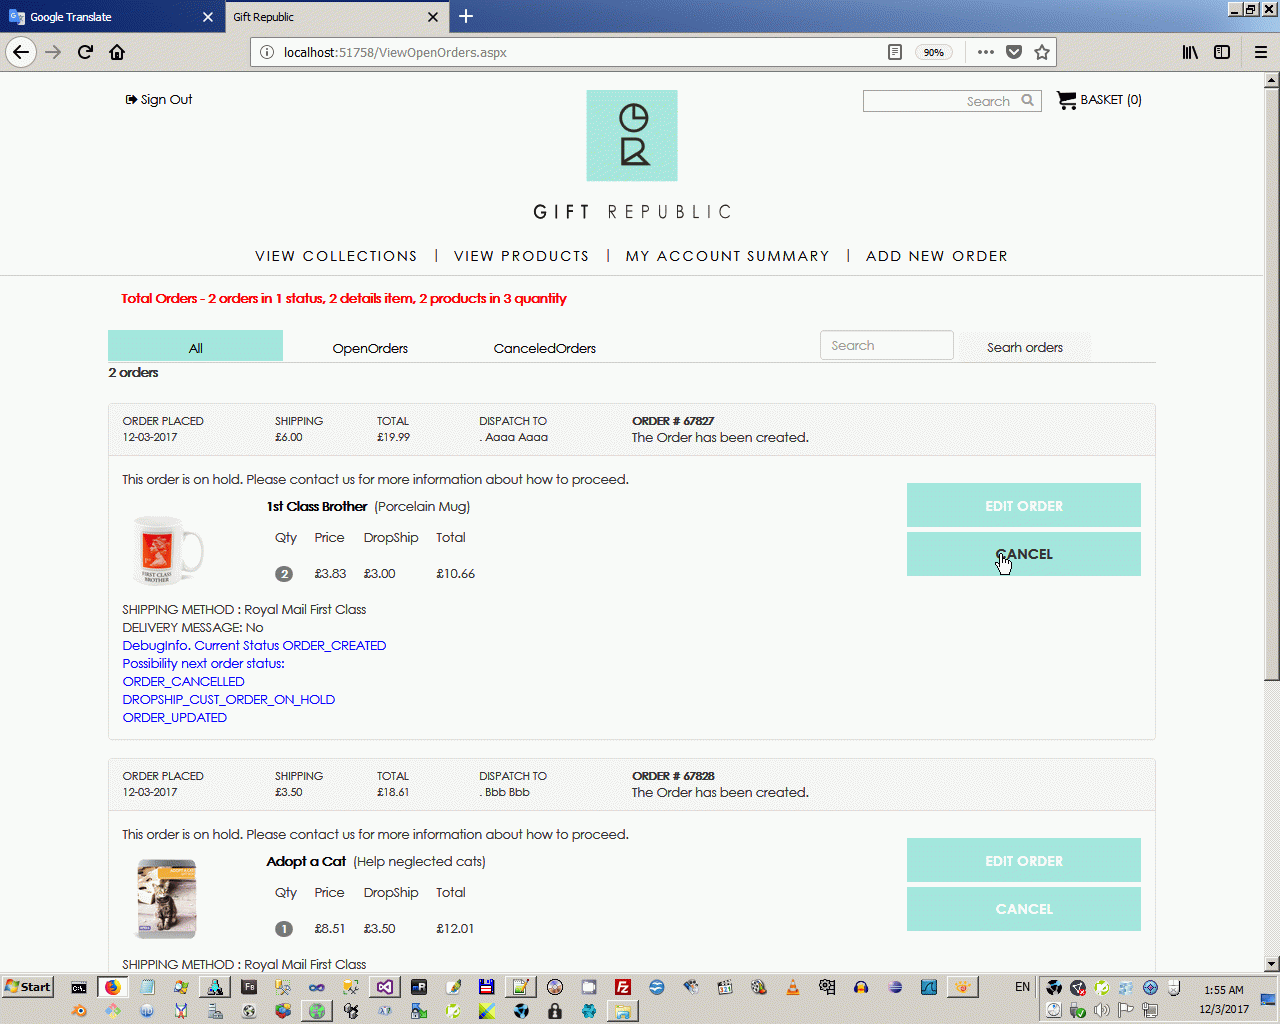Switch to the CanceledOrders tab
The width and height of the screenshot is (1280, 1024).
545,348
